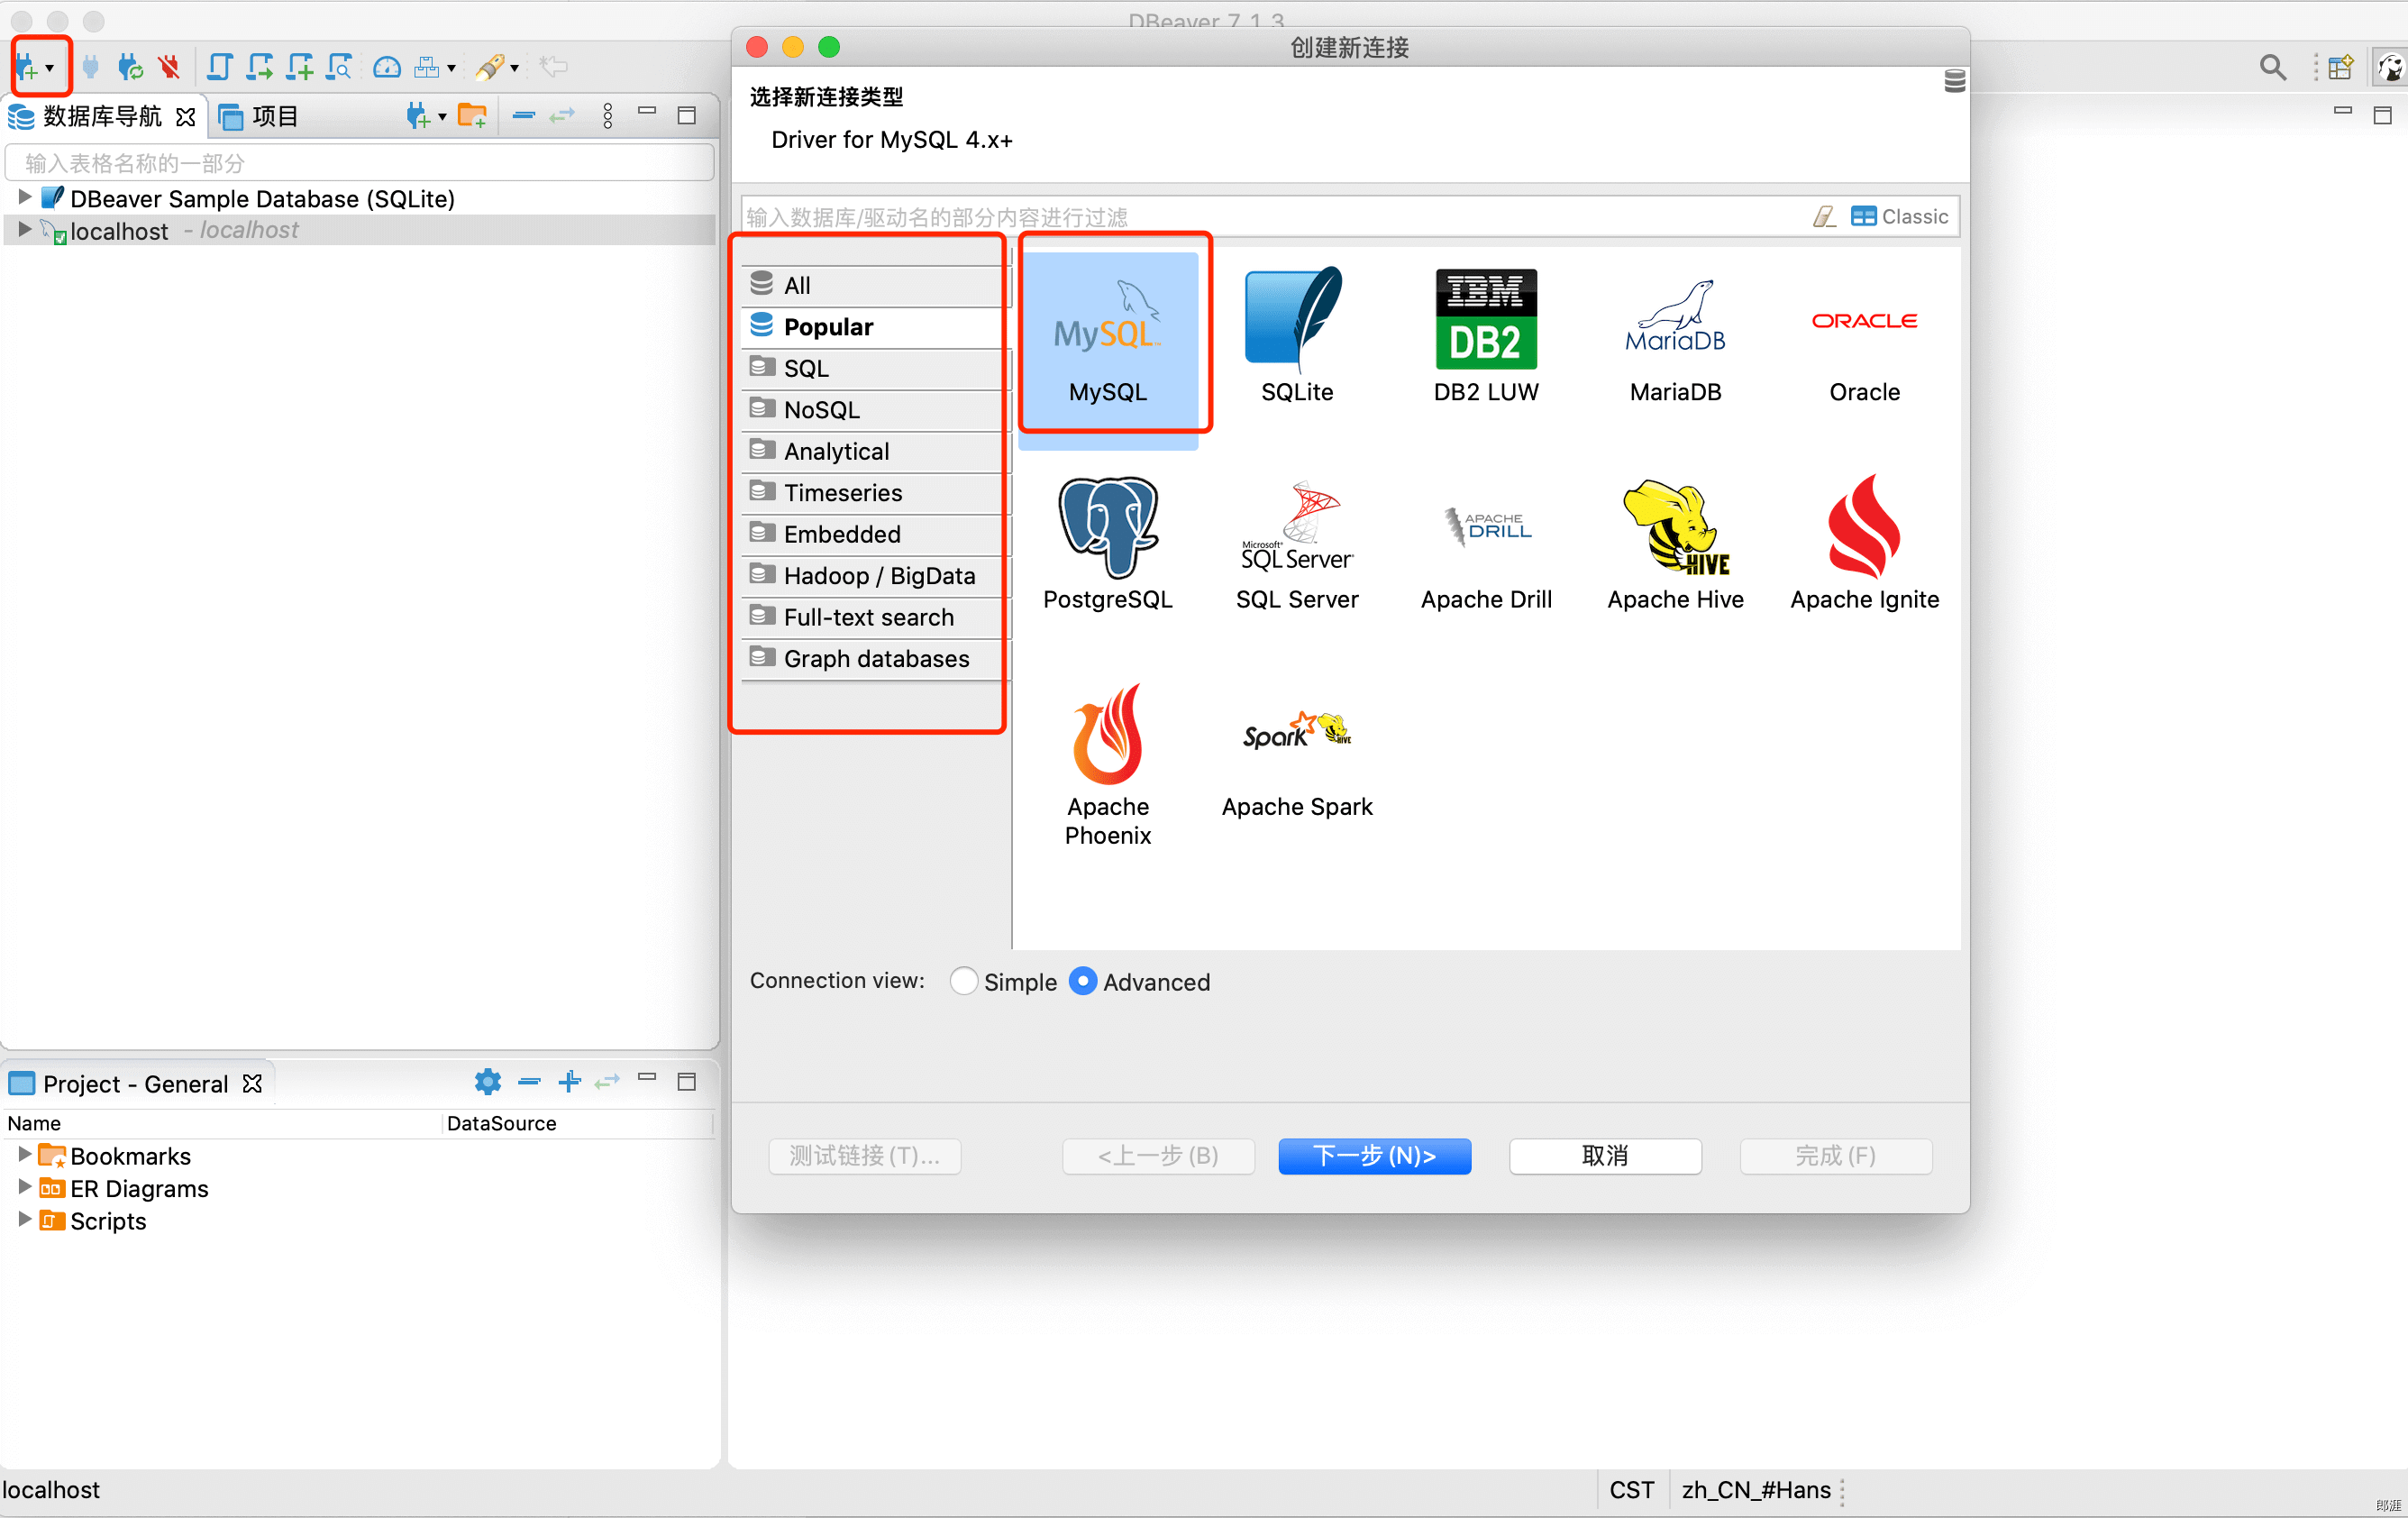This screenshot has height=1518, width=2408.
Task: Enable Advanced connection view radio button
Action: [1081, 981]
